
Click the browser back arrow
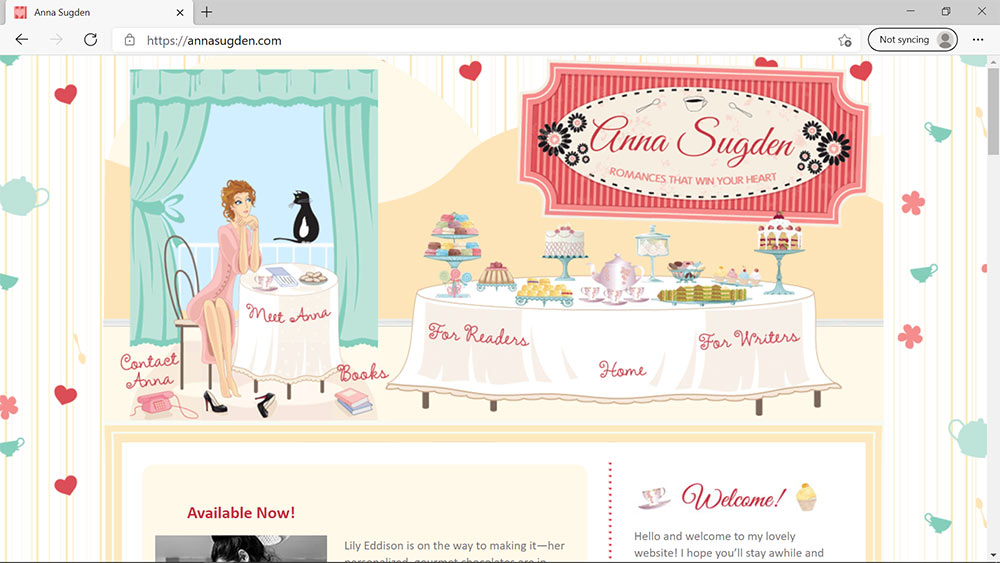[x=22, y=40]
